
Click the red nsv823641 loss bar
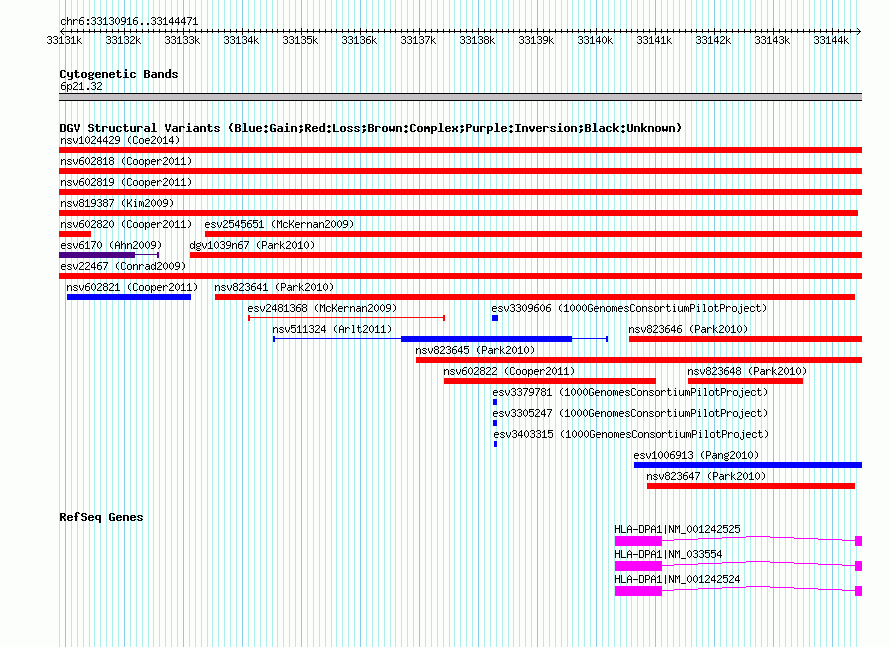pos(535,297)
